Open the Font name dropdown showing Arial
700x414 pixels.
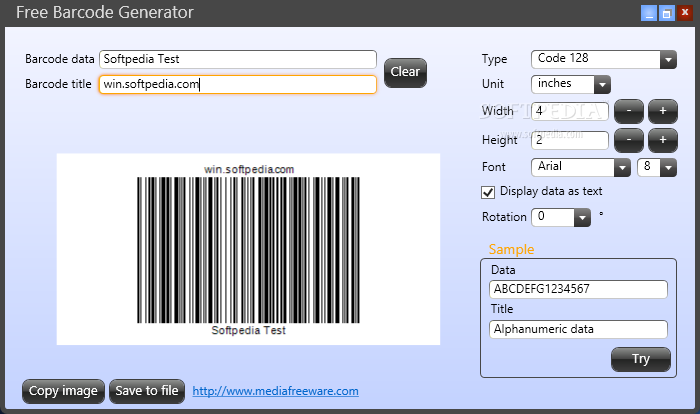(x=580, y=167)
